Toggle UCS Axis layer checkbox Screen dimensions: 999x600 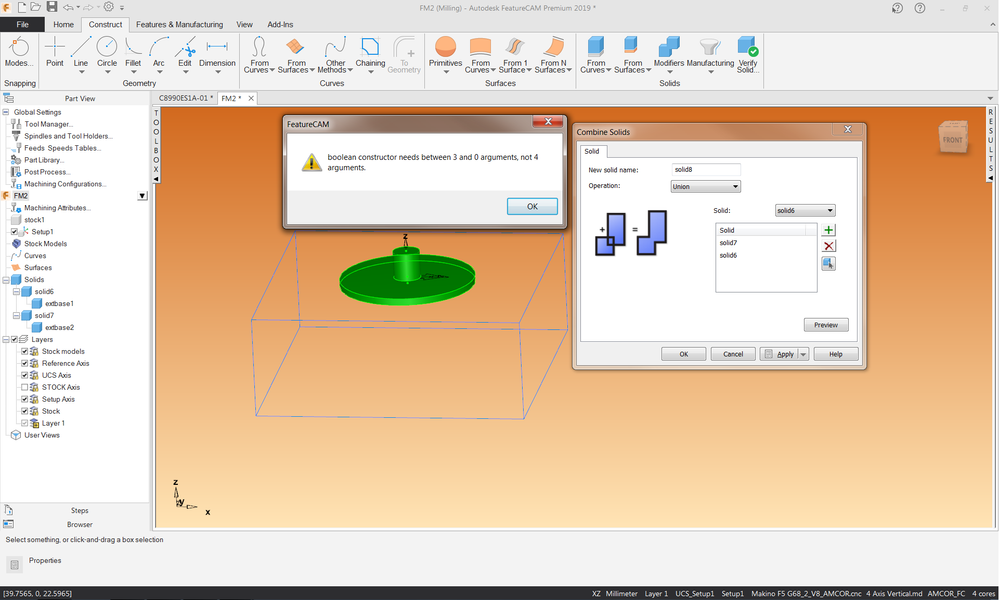coord(25,375)
